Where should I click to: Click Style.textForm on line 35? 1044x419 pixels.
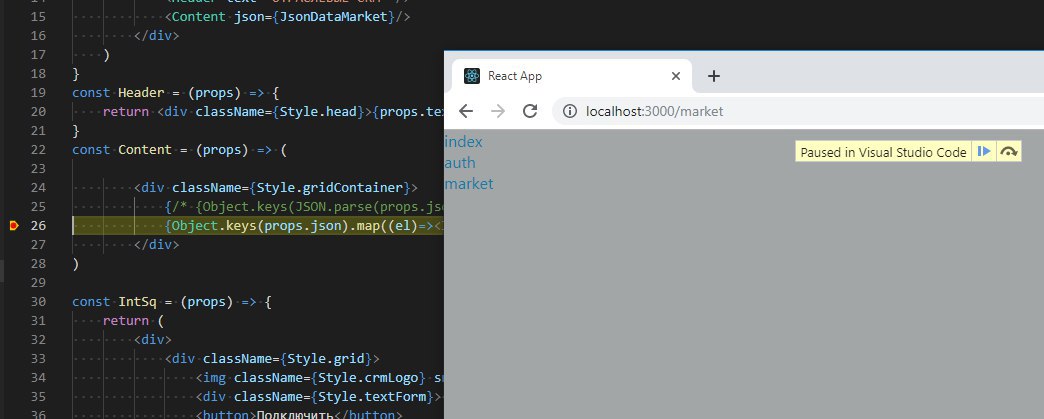[376, 397]
